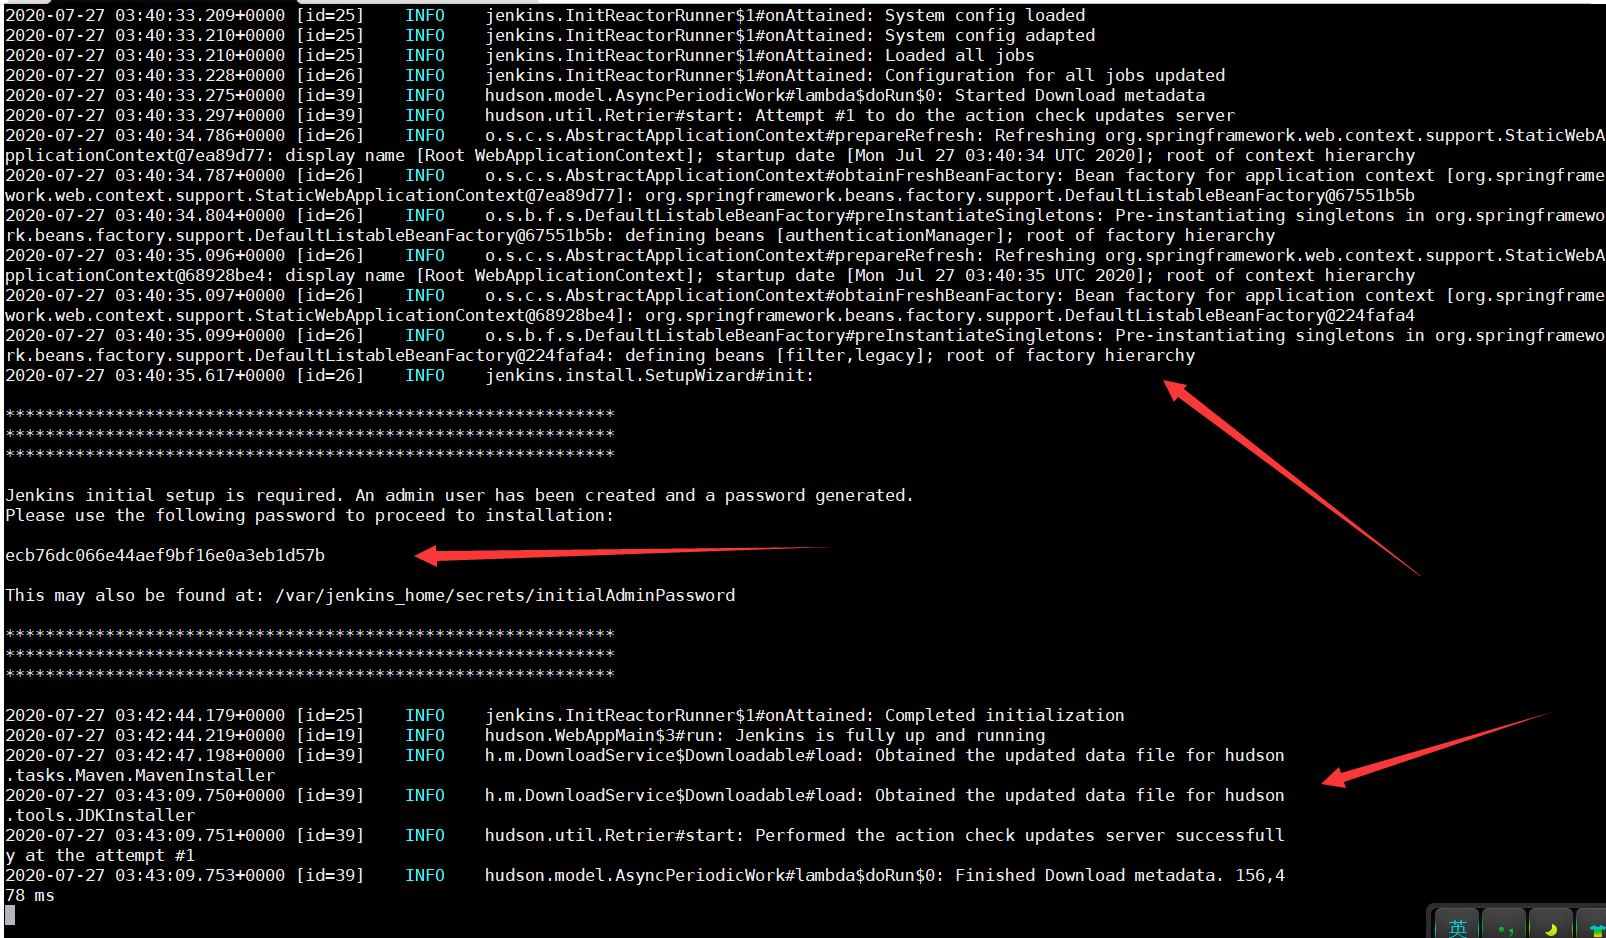Click '.tools.JDKInstaller' text

[100, 815]
